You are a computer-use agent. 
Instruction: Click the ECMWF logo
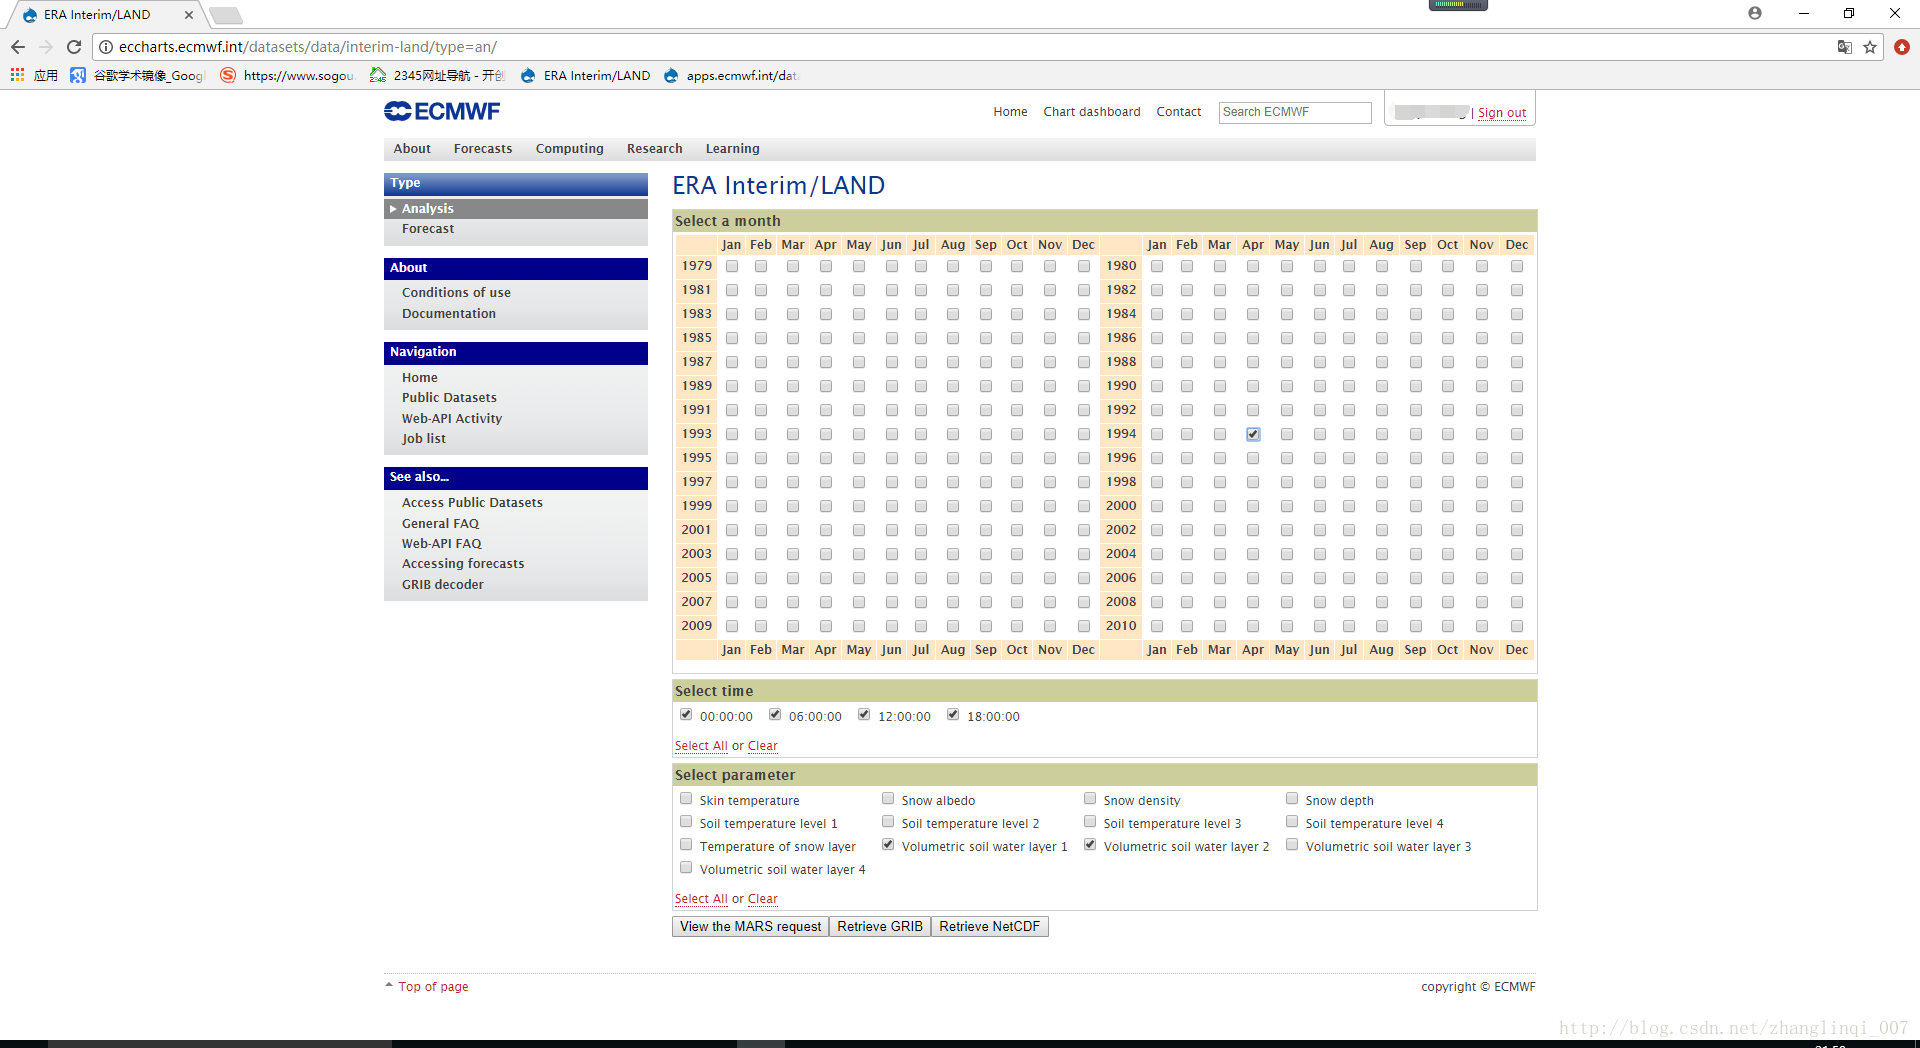pyautogui.click(x=442, y=111)
